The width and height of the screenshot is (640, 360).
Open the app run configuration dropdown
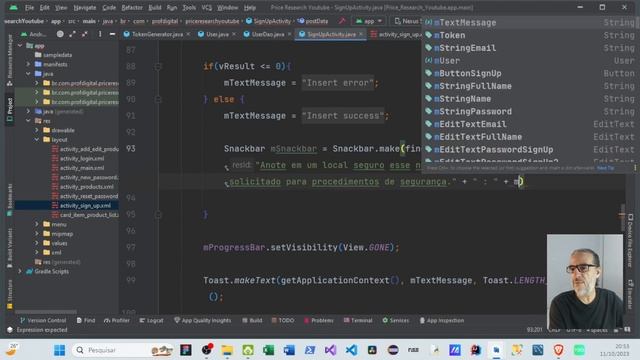pos(369,21)
